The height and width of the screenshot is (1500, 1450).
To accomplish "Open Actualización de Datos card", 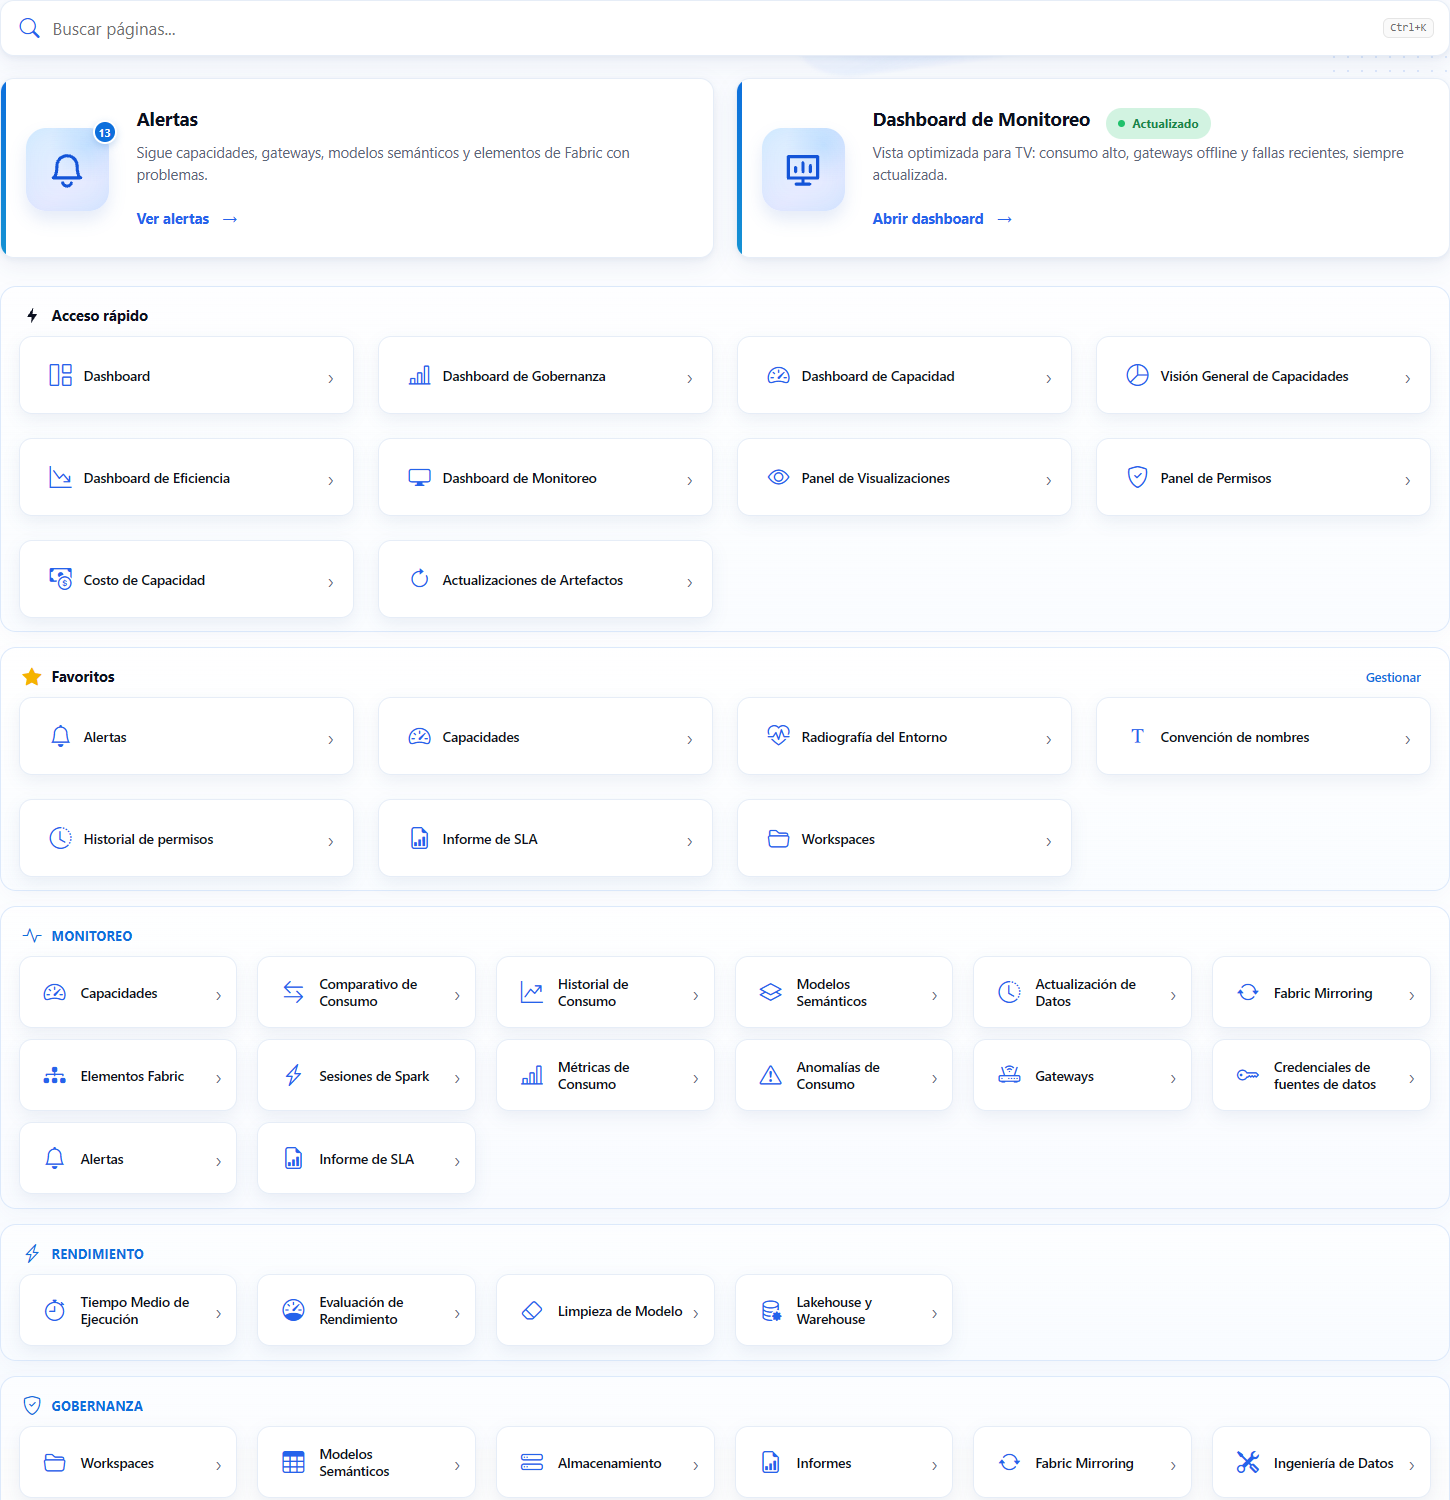I will pos(1082,992).
